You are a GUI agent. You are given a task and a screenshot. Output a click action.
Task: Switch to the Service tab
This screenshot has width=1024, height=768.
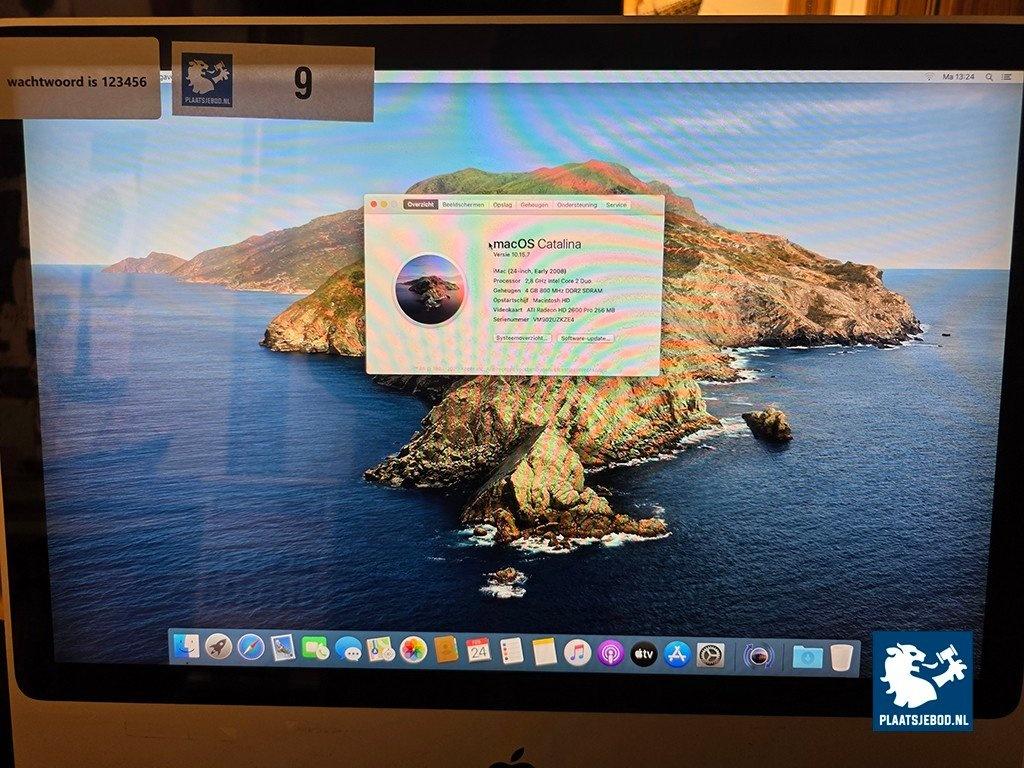pyautogui.click(x=616, y=205)
